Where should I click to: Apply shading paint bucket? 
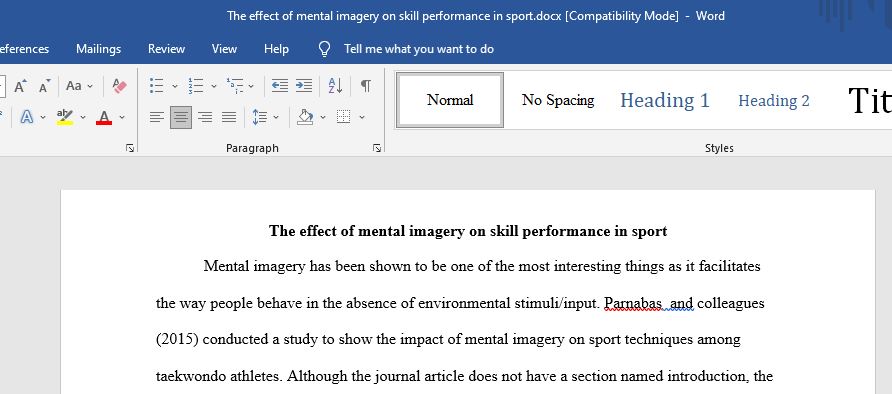pyautogui.click(x=305, y=117)
